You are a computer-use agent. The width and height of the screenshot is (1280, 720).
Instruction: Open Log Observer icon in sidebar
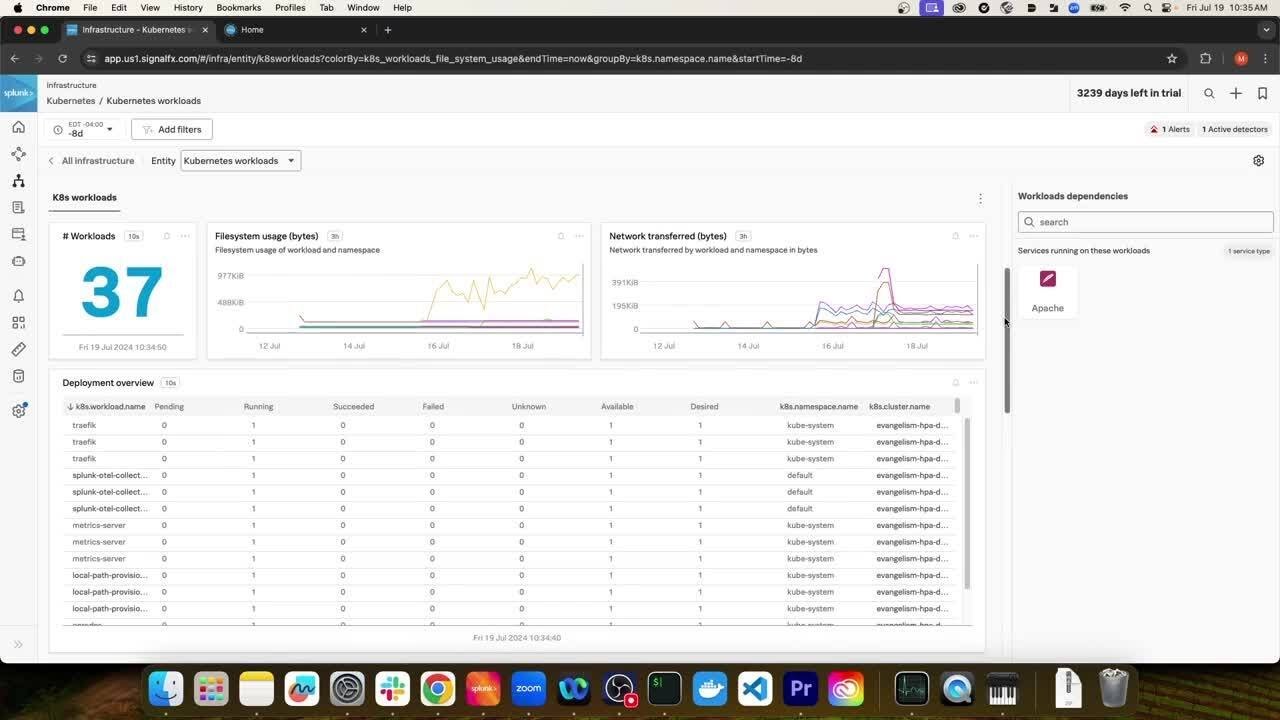[x=18, y=207]
